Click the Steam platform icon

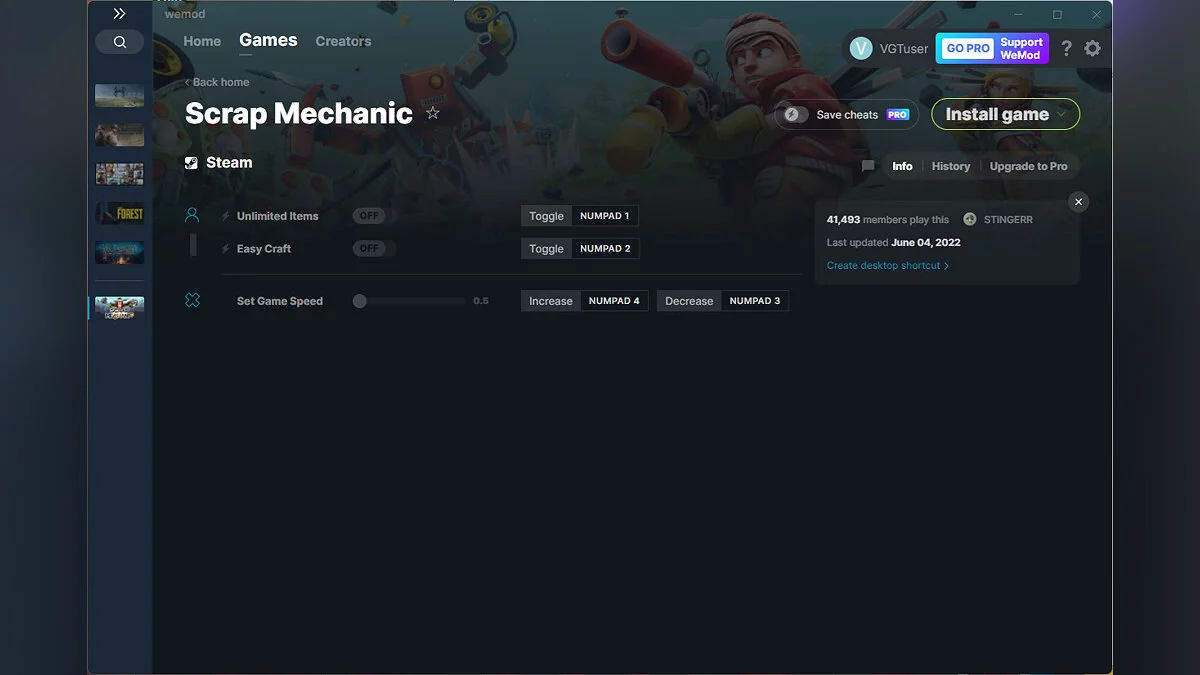click(x=191, y=162)
